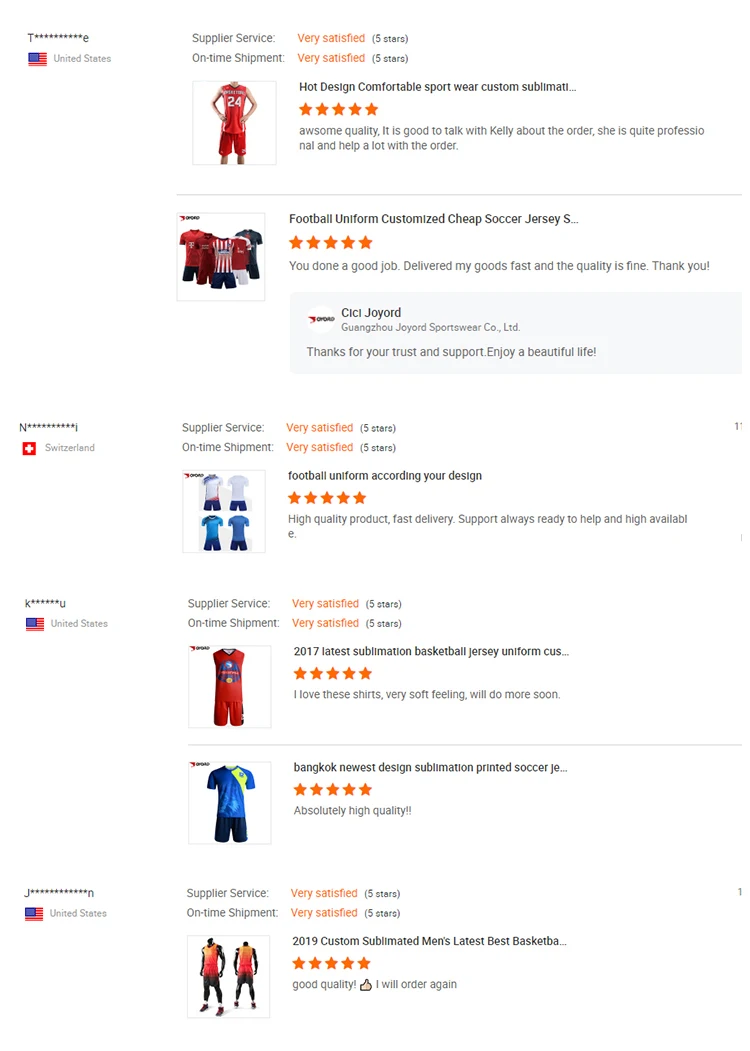Image resolution: width=750 pixels, height=1051 pixels.
Task: Open white and blue football uniform thumbnail
Action: (224, 511)
